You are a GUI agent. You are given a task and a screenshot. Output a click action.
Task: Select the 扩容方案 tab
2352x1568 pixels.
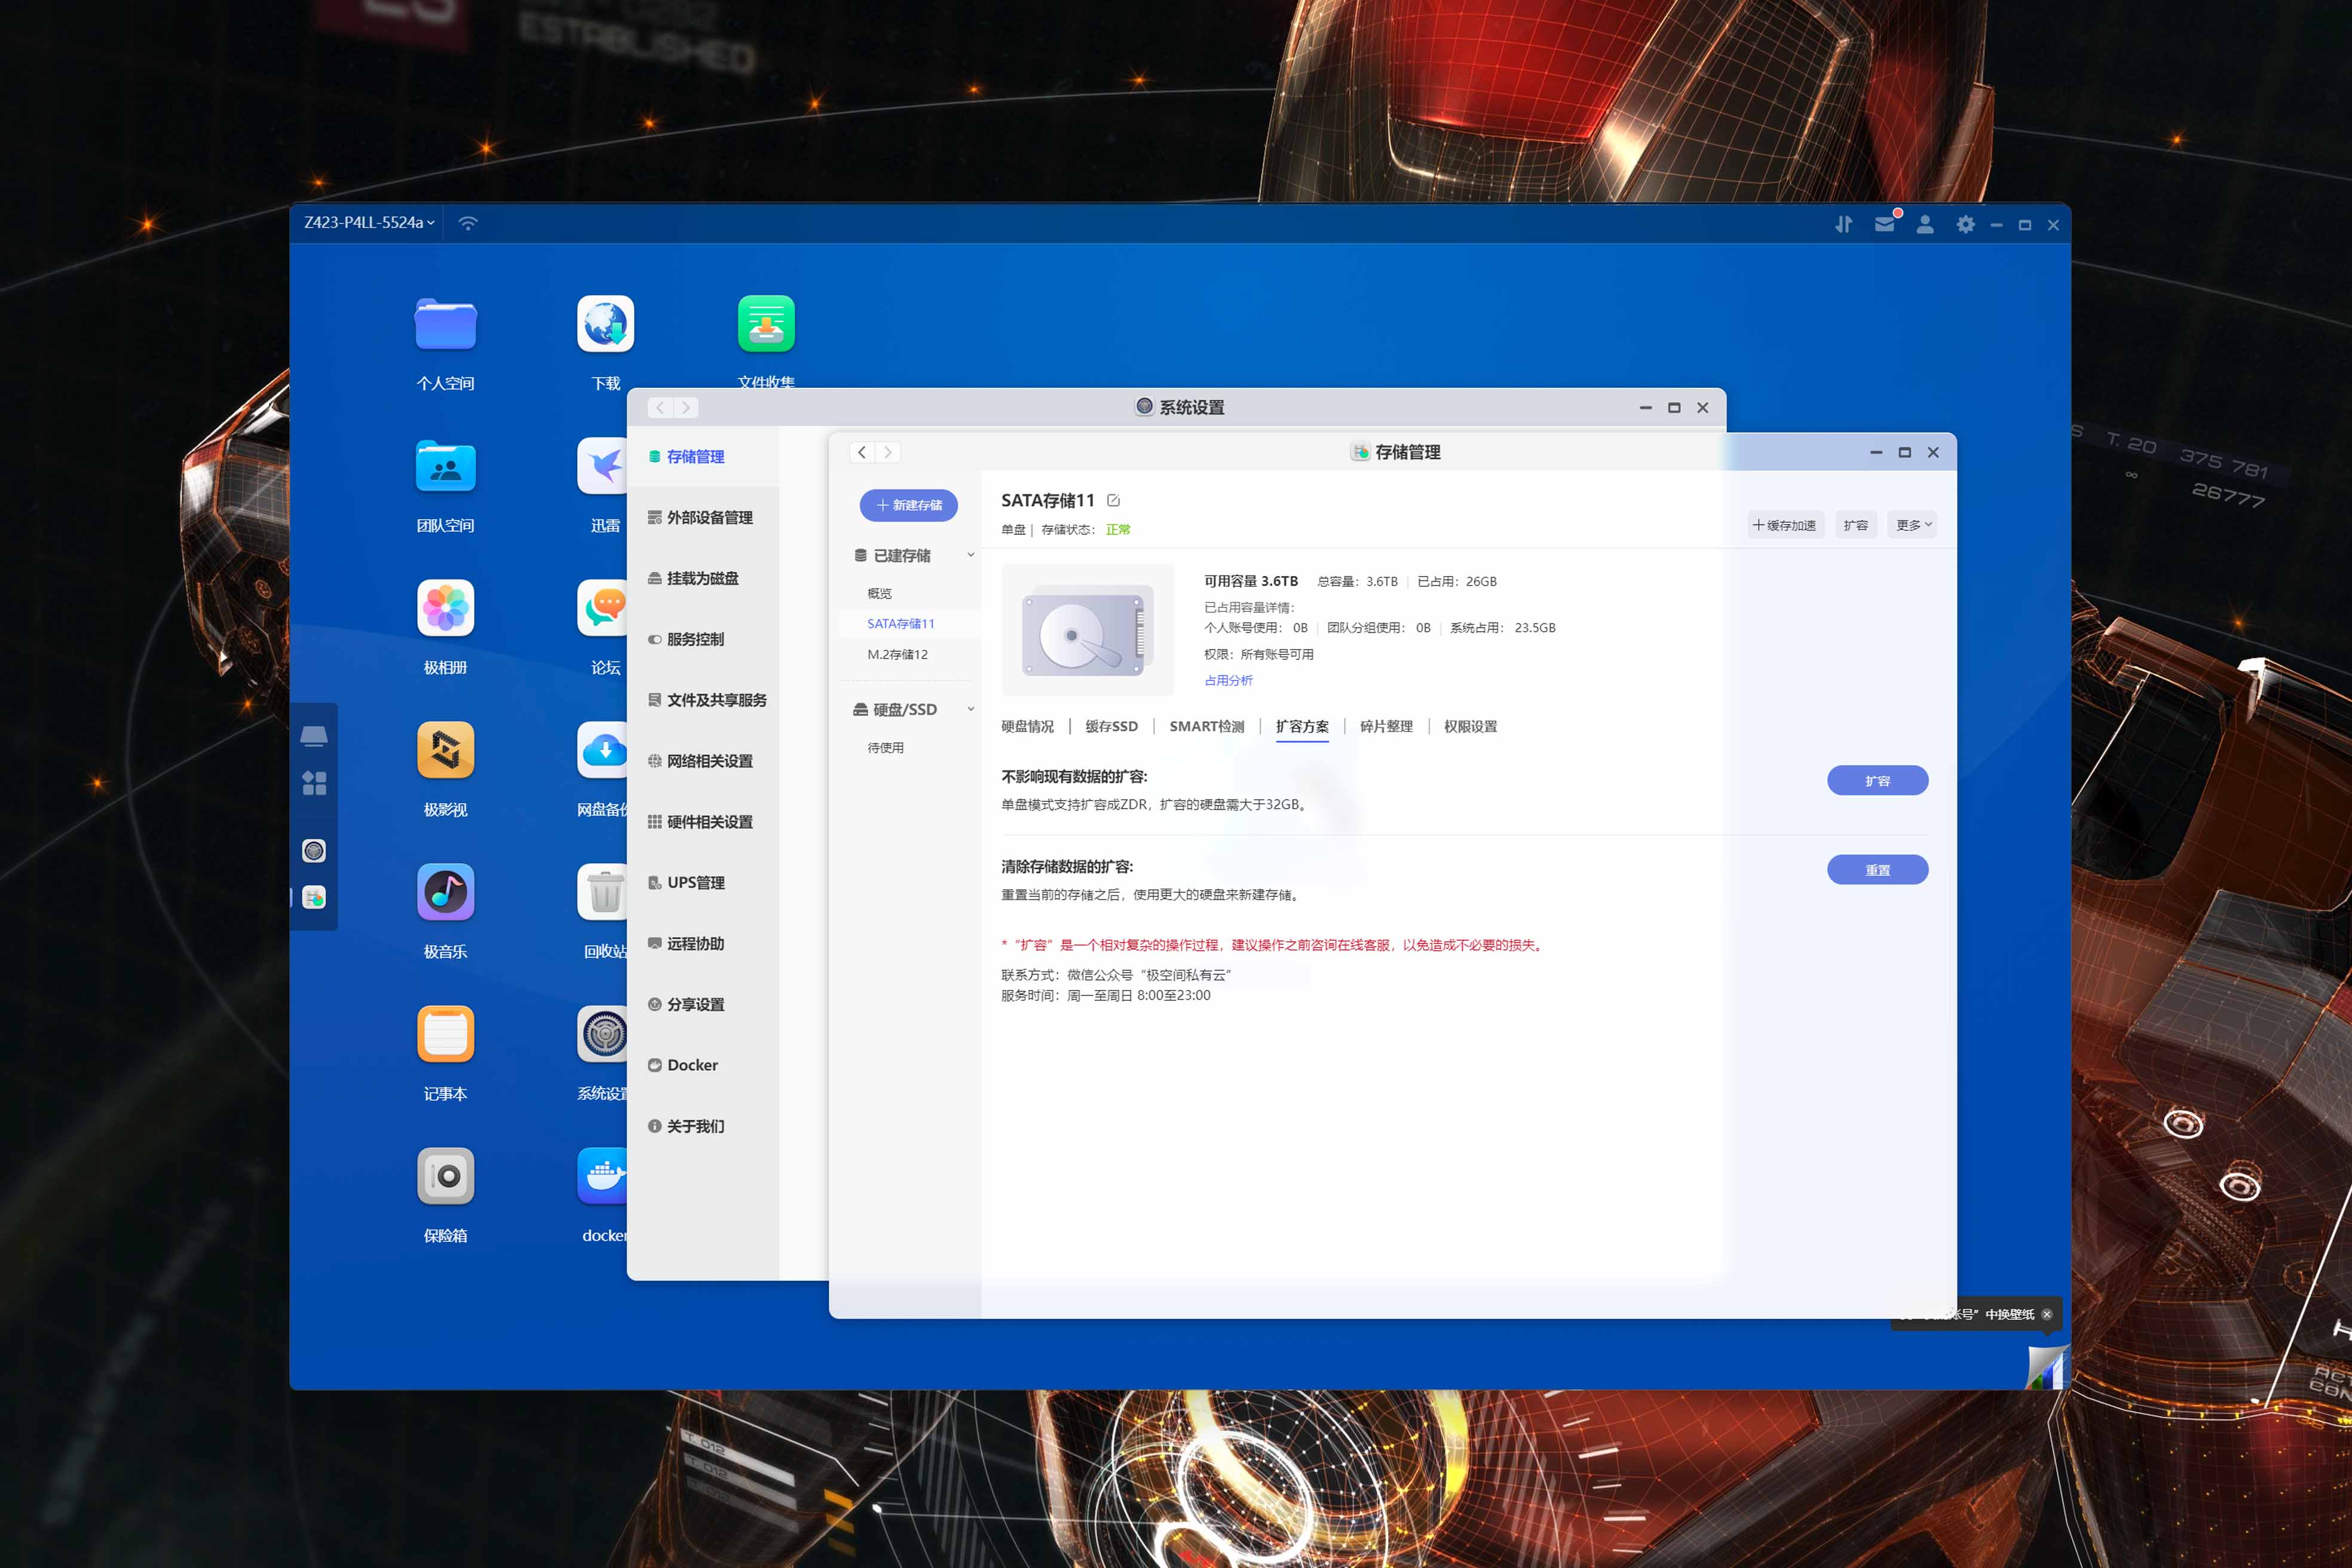tap(1302, 726)
